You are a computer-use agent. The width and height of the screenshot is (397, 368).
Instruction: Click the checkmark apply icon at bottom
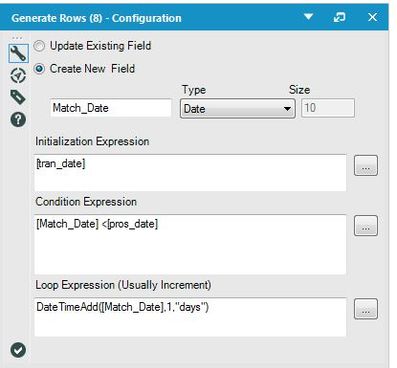point(18,350)
